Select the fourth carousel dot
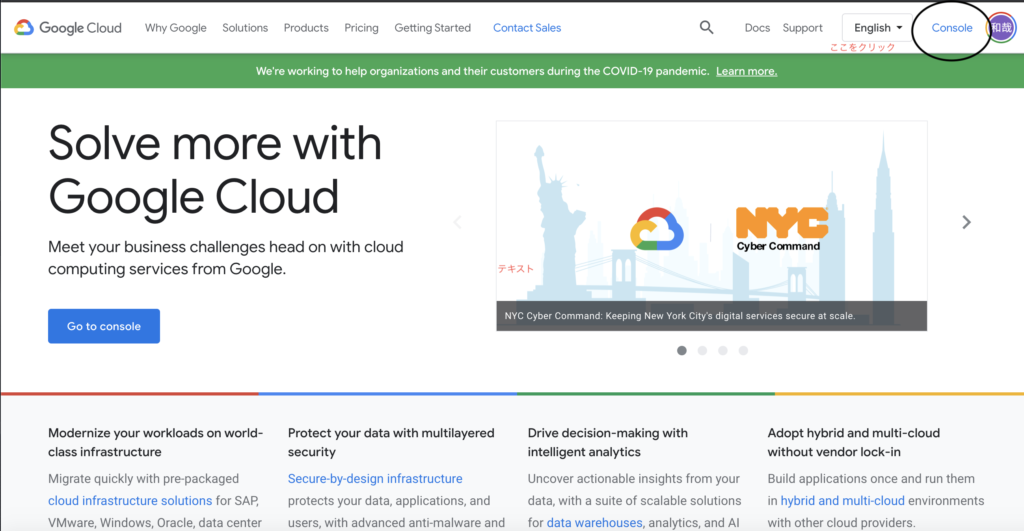 coord(743,351)
